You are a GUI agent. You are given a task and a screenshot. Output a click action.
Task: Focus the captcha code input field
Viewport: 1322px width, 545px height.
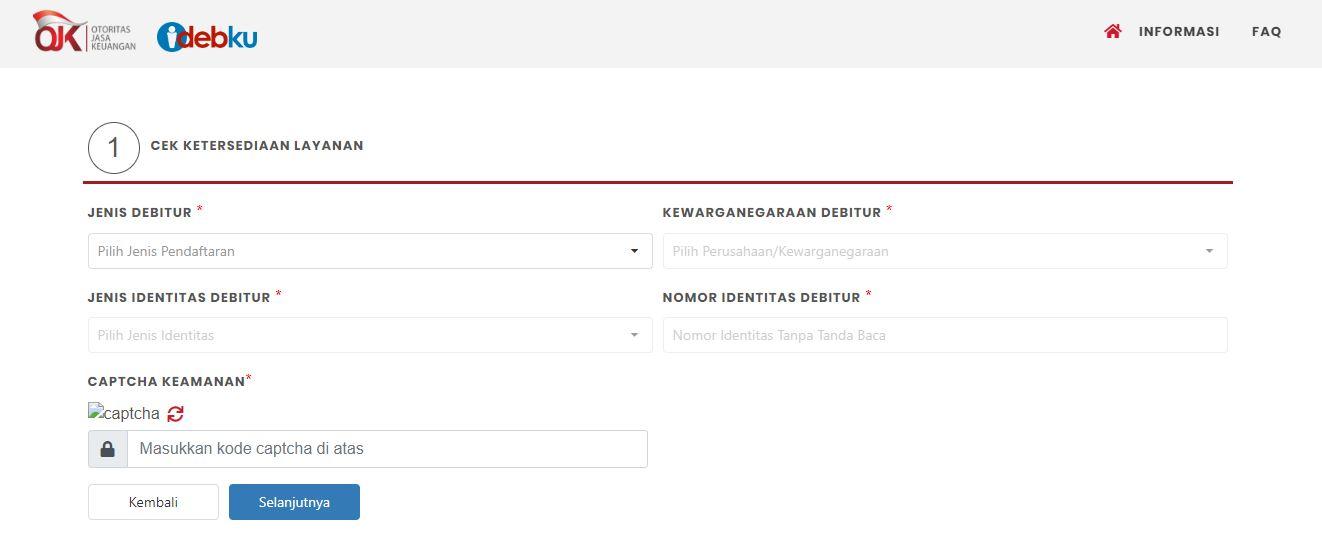click(387, 449)
